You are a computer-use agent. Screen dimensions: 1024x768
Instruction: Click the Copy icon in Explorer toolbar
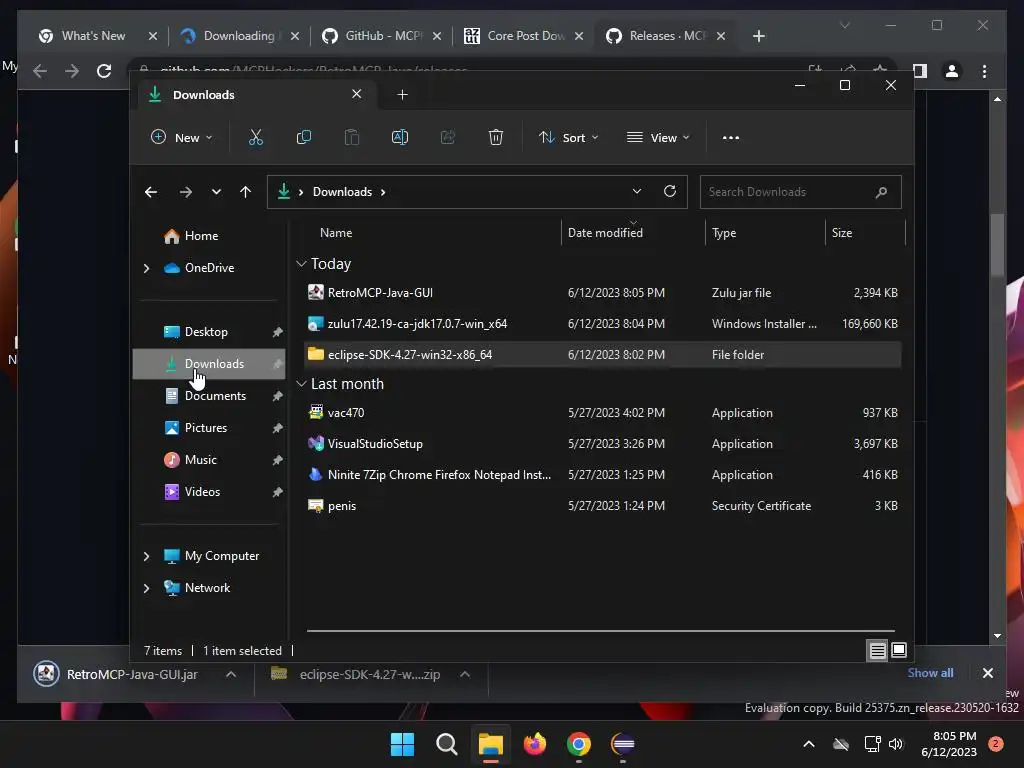click(x=304, y=137)
